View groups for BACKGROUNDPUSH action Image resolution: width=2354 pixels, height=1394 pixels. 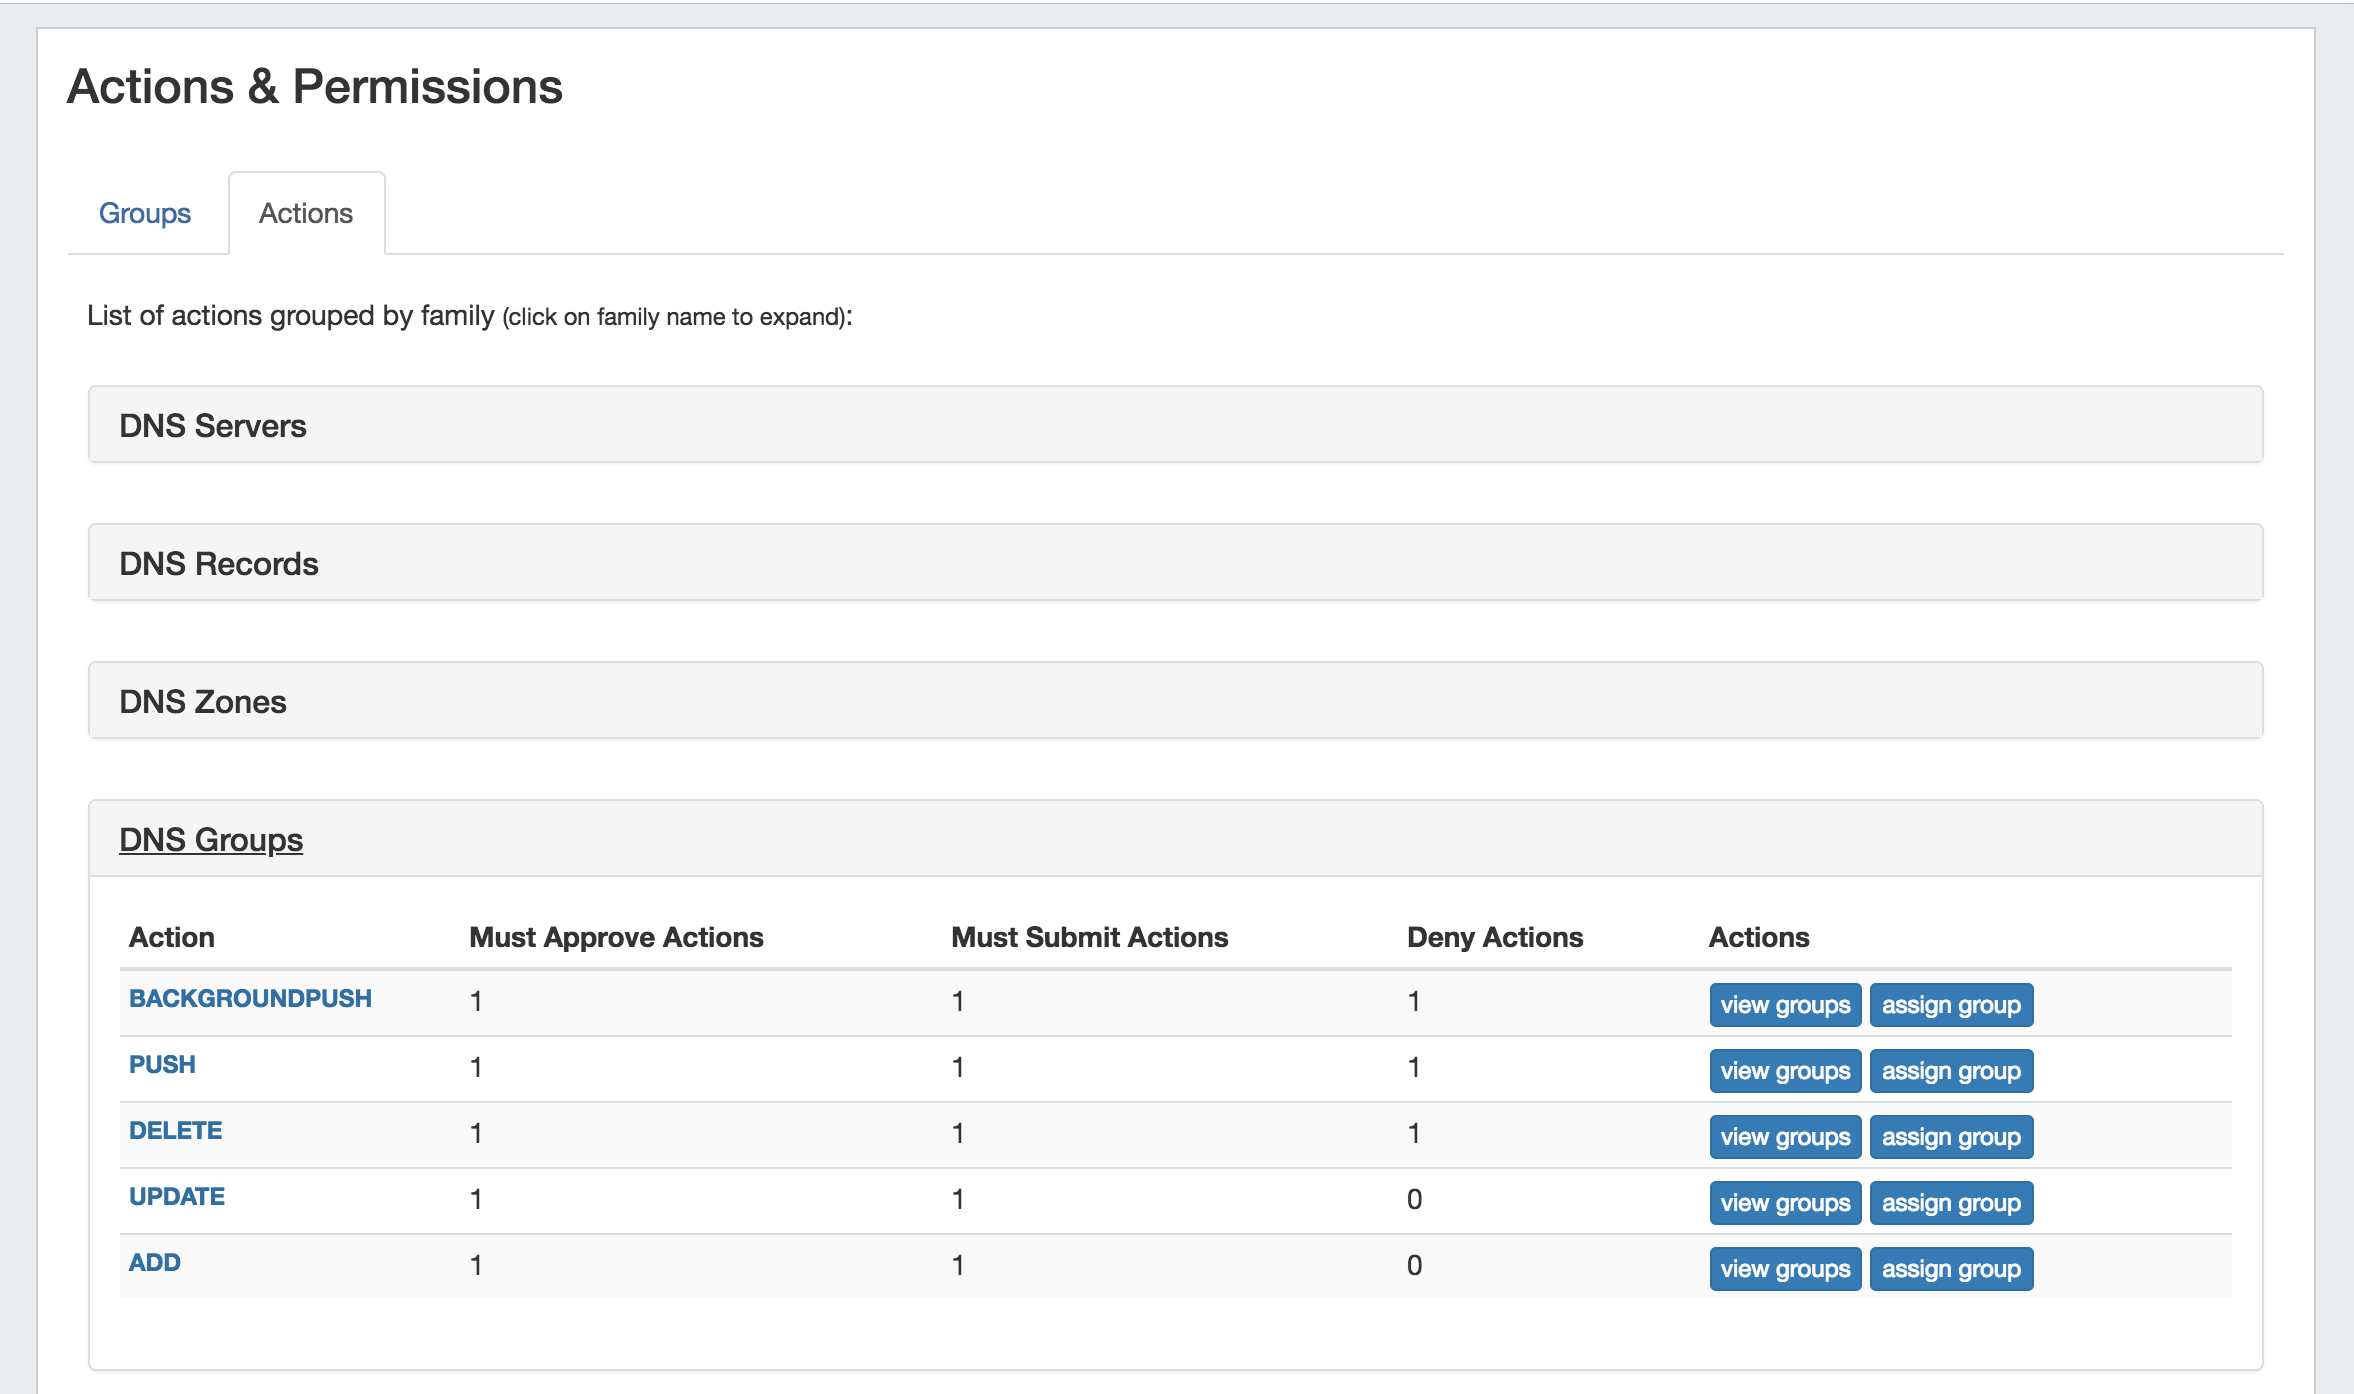coord(1785,1005)
